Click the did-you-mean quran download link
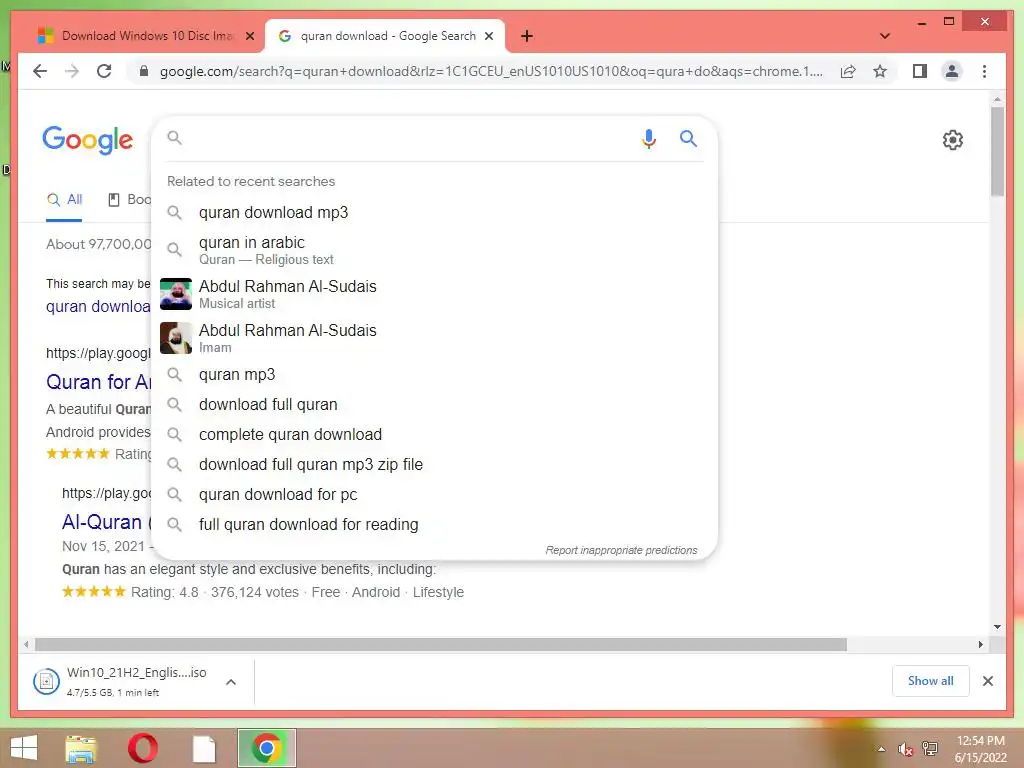Image resolution: width=1024 pixels, height=768 pixels. pos(98,306)
